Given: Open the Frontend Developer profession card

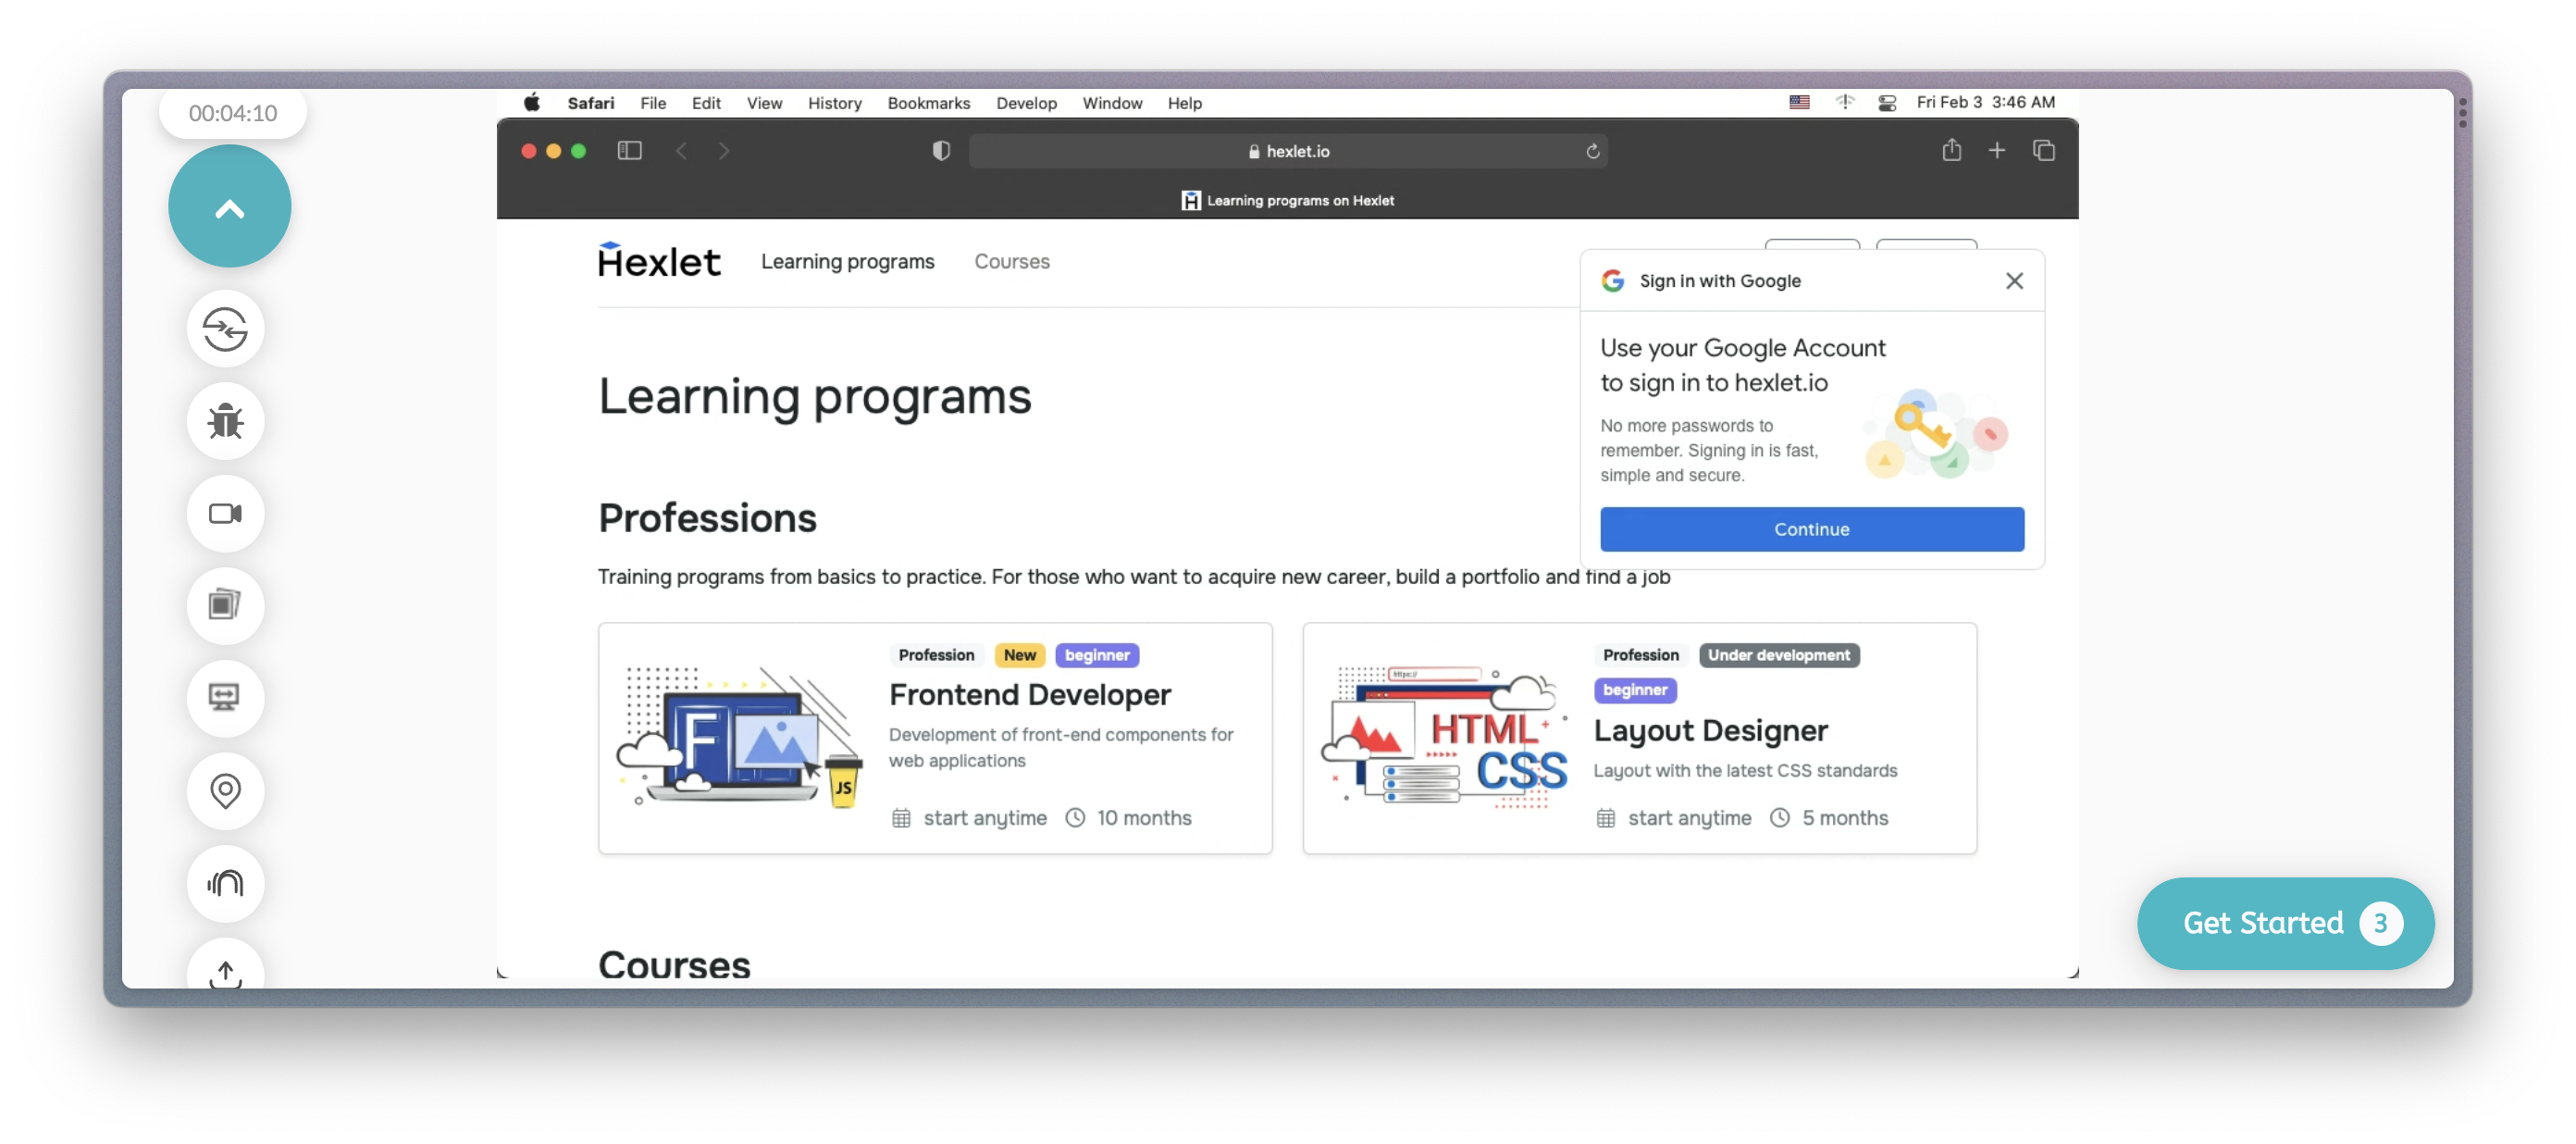Looking at the screenshot, I should point(934,739).
